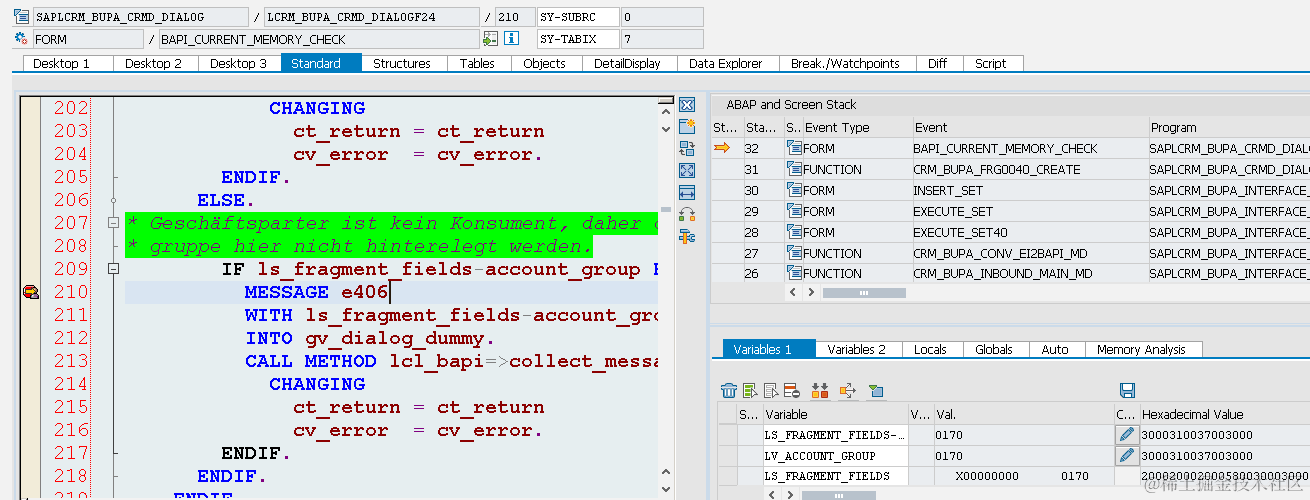Viewport: 1310px width, 500px height.
Task: Click the new tool icon with star
Action: coord(687,127)
